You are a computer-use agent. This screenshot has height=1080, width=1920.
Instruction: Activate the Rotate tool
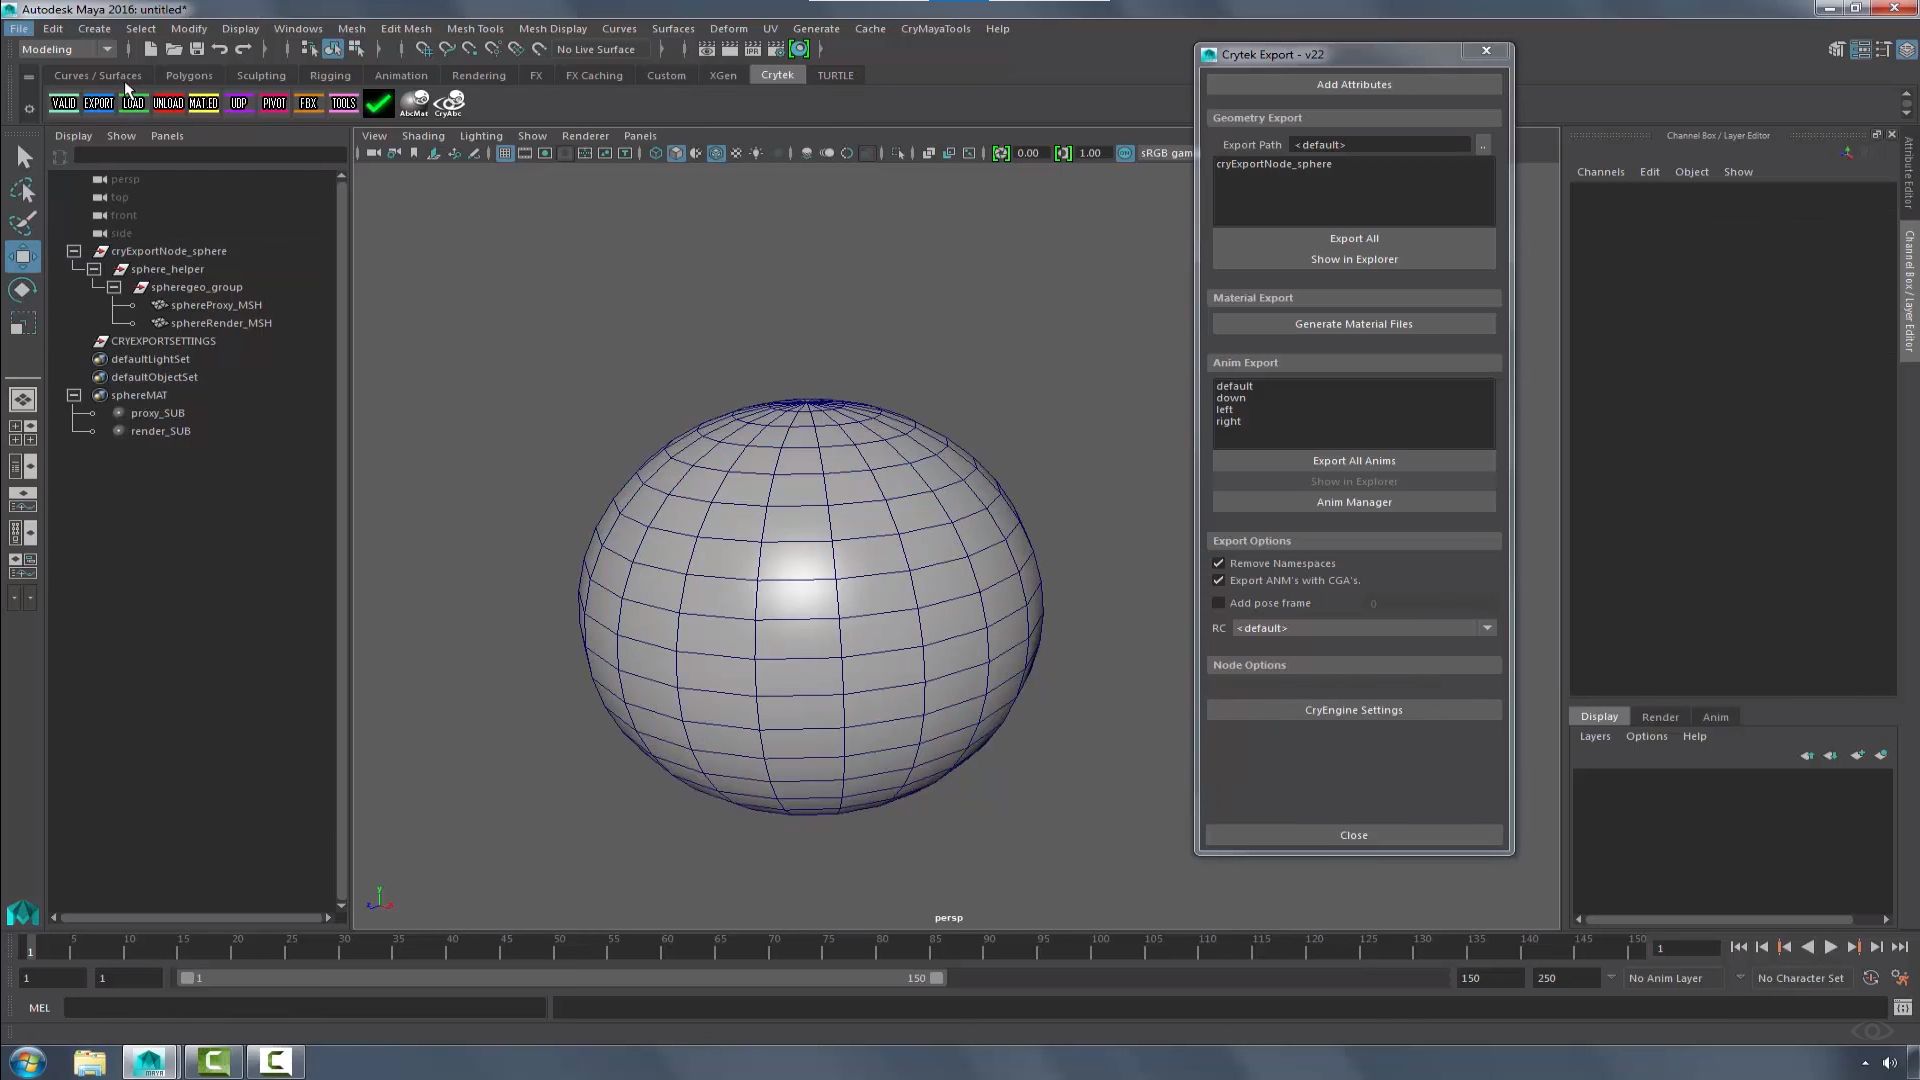(23, 290)
